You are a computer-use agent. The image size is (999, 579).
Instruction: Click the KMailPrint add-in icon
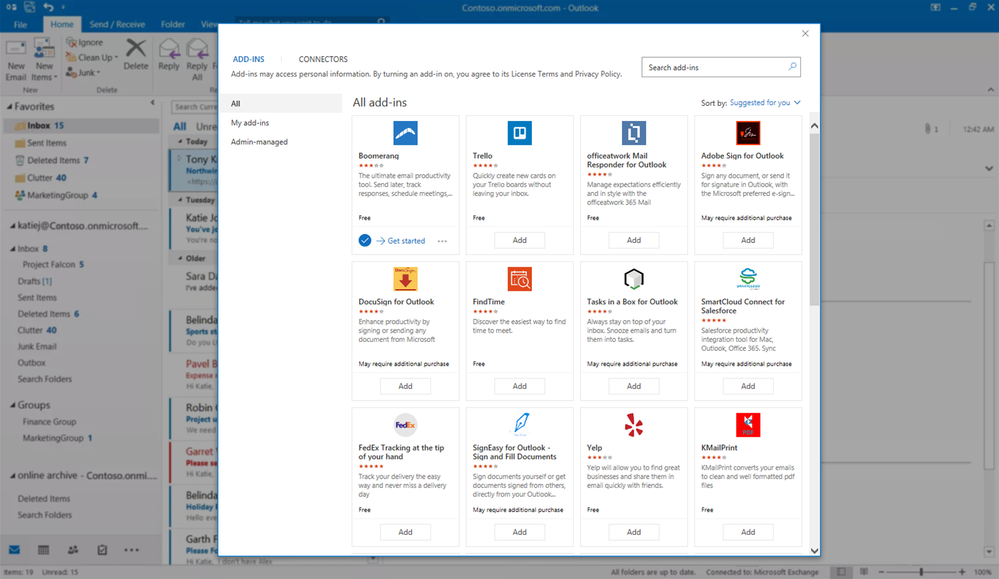pyautogui.click(x=748, y=425)
